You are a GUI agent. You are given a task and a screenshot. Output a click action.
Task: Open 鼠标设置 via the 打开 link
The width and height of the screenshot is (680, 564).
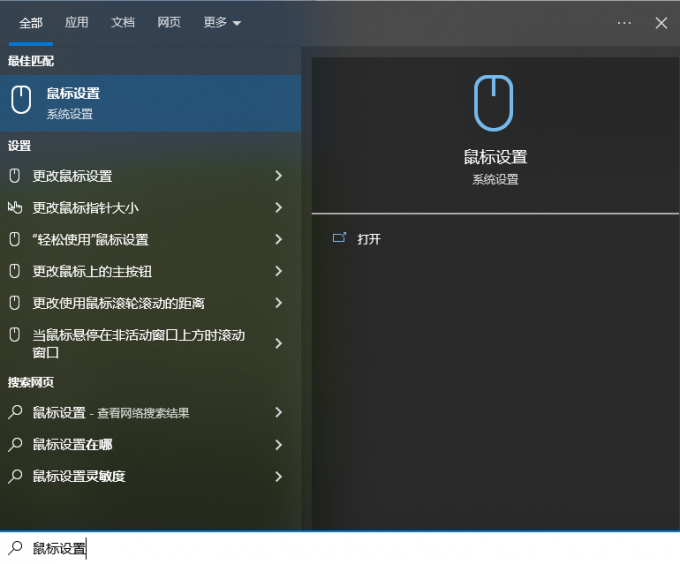[x=369, y=239]
